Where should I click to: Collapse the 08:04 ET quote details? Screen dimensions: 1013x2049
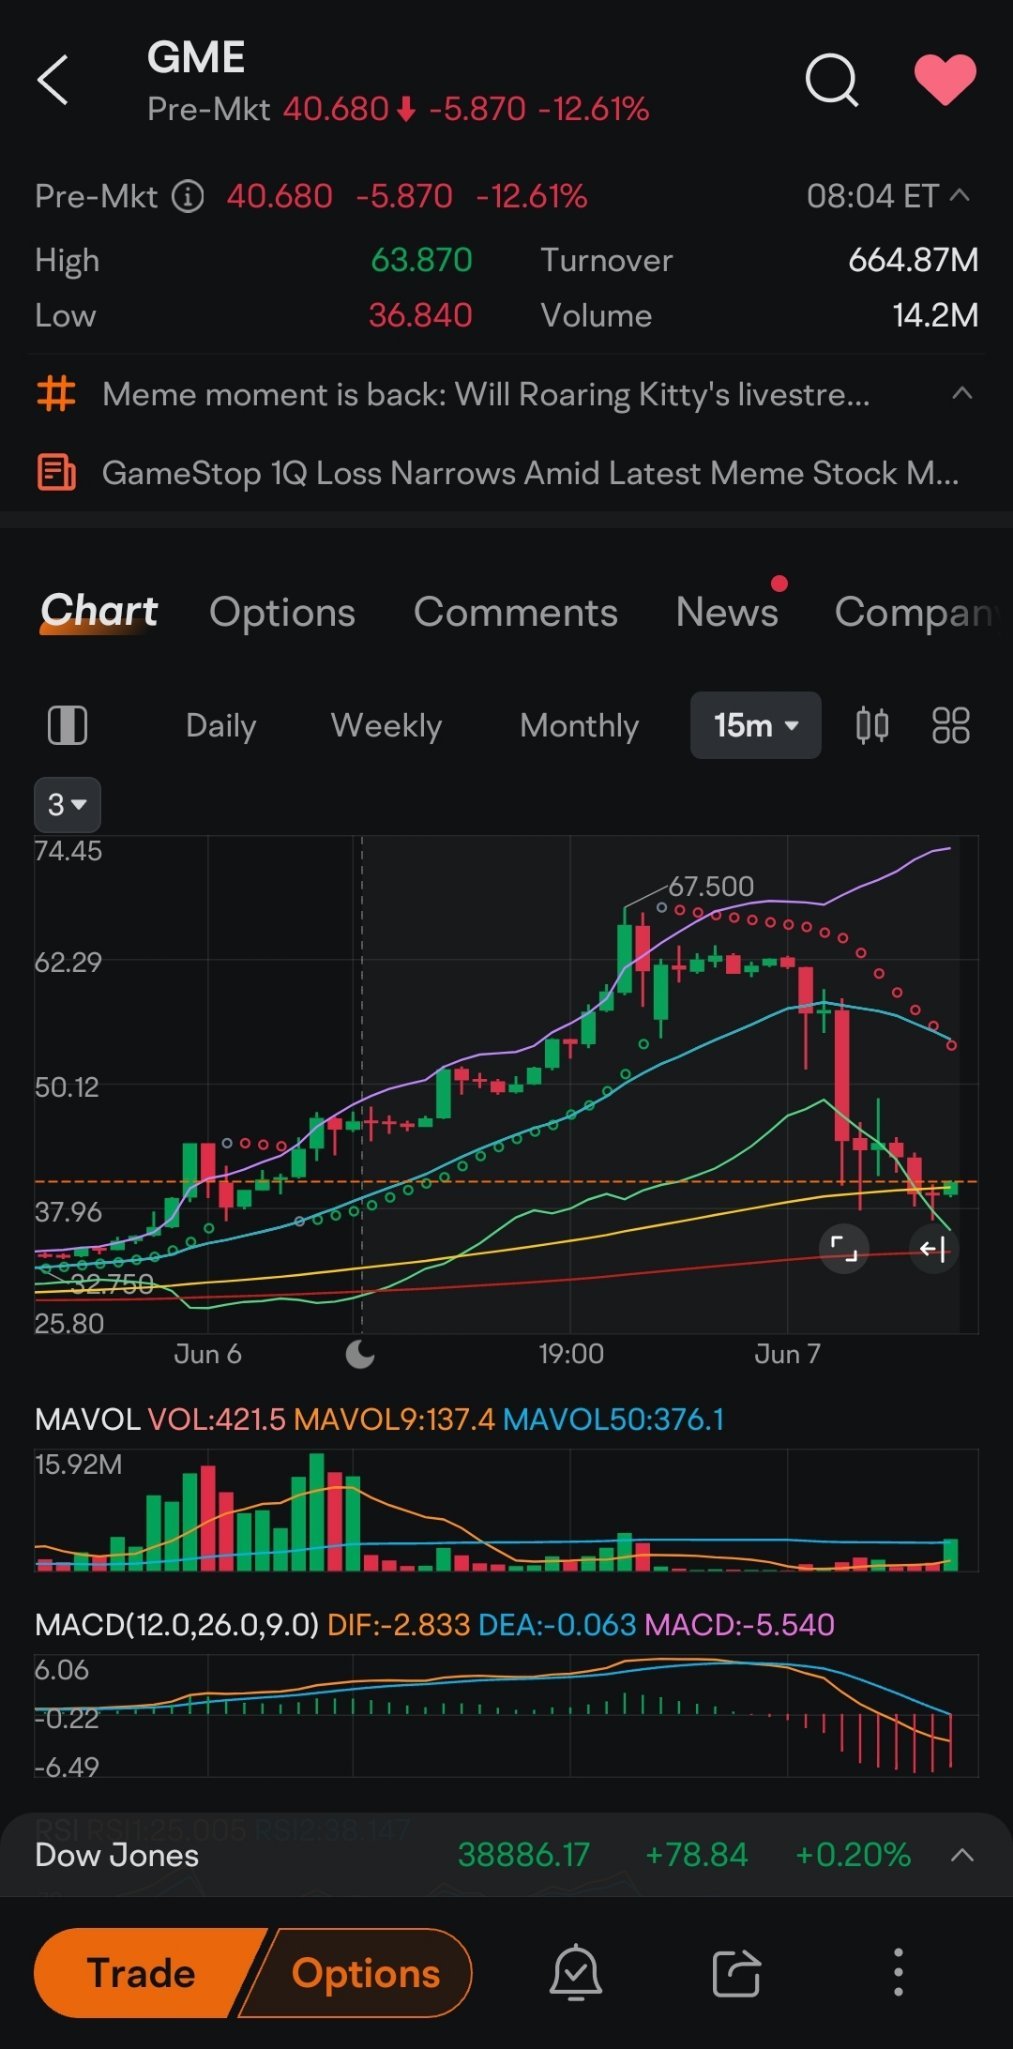pos(960,195)
